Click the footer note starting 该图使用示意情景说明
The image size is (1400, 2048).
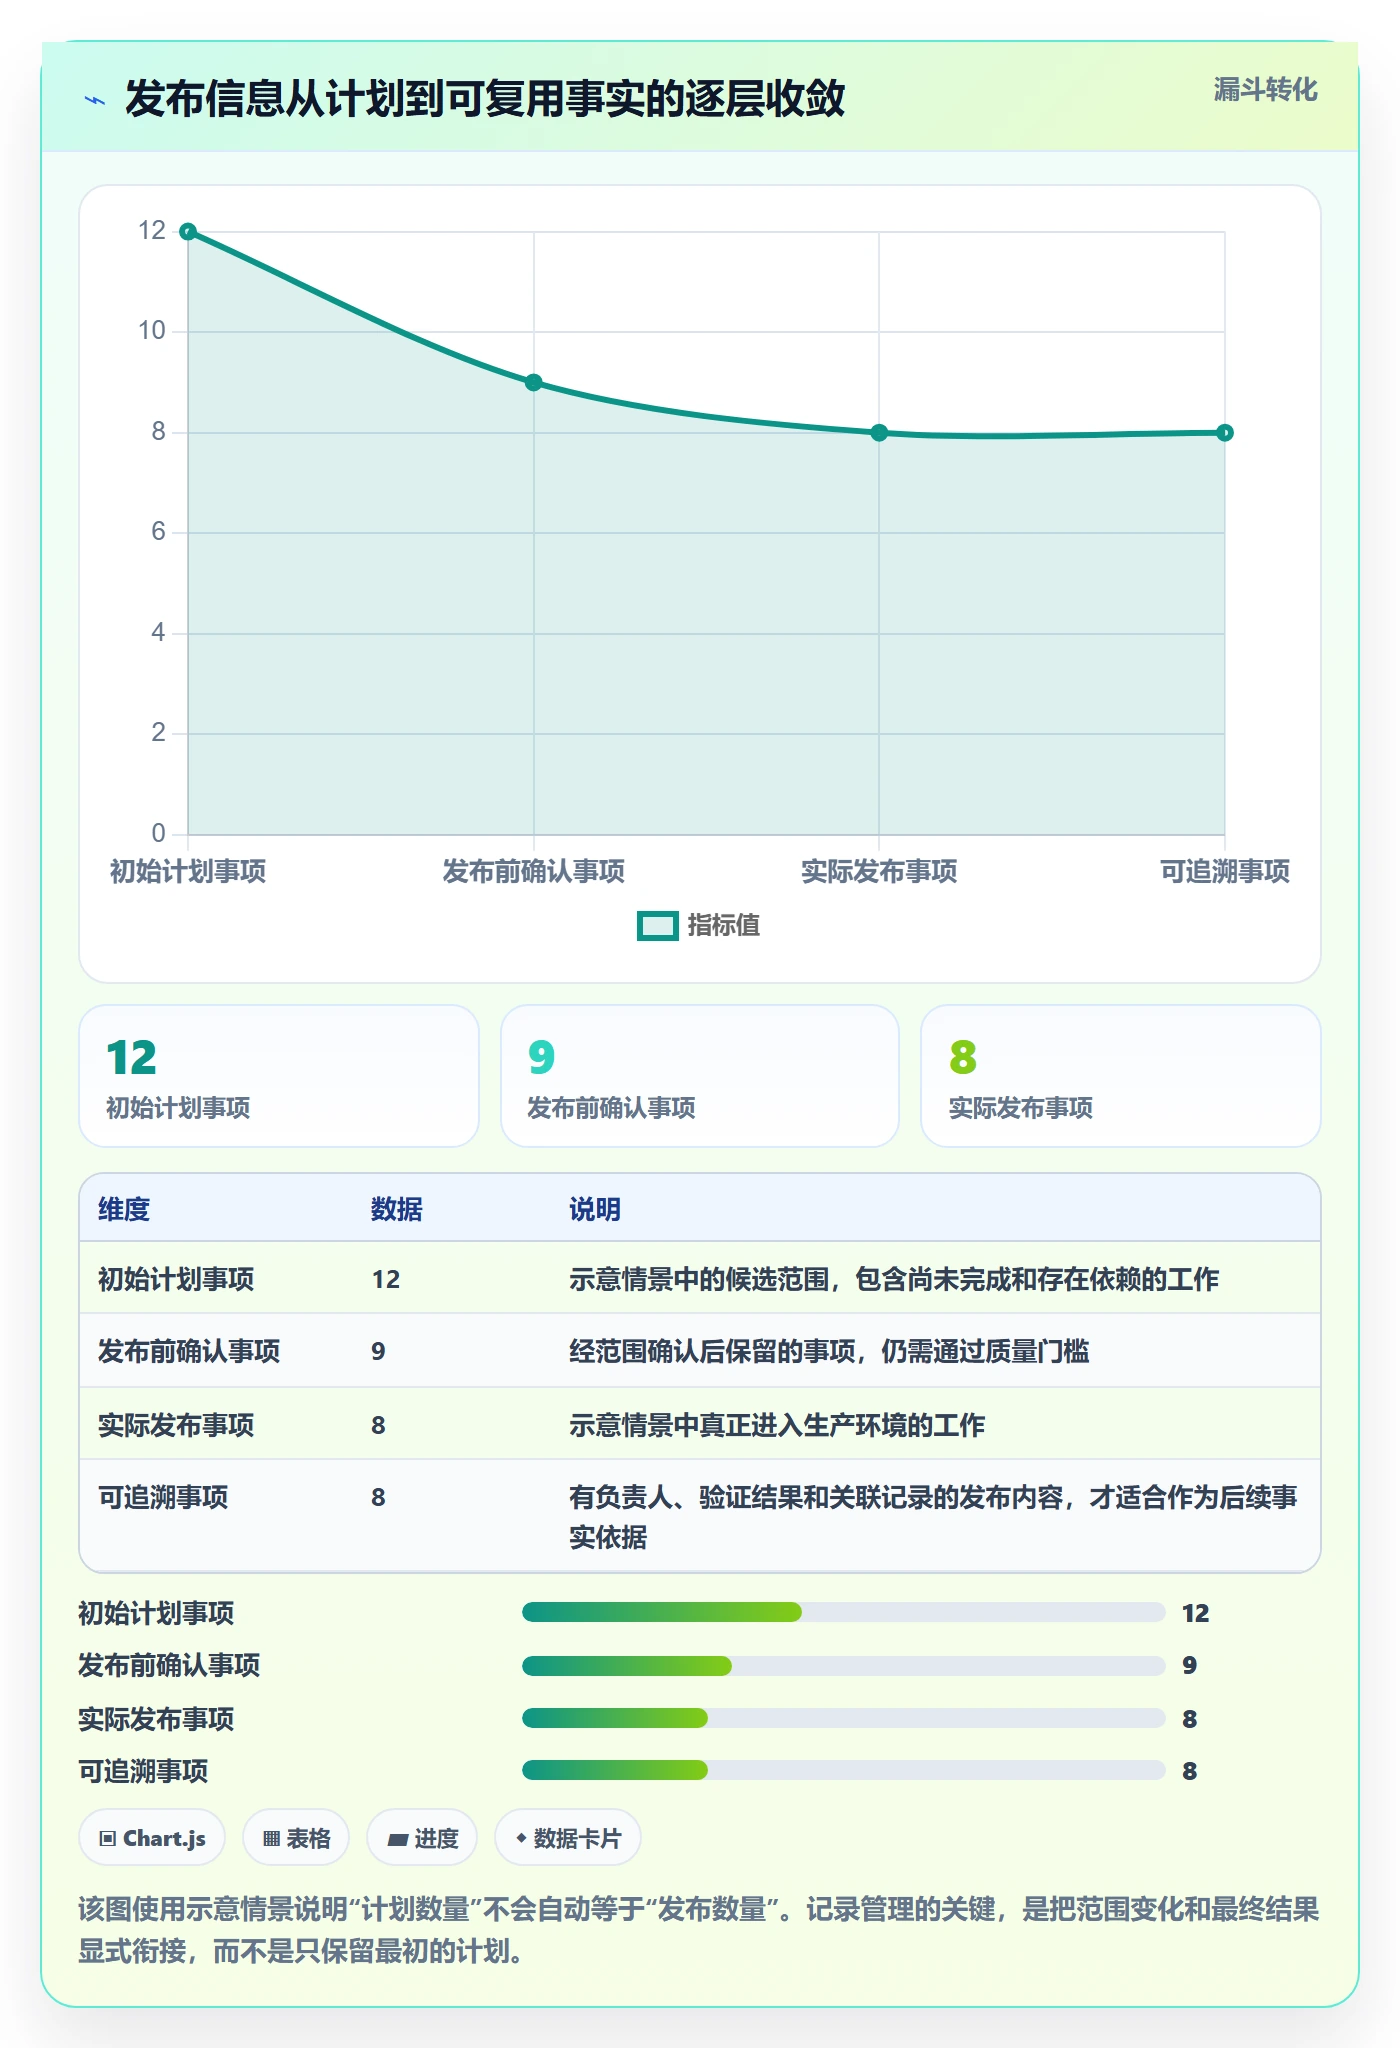(699, 1930)
